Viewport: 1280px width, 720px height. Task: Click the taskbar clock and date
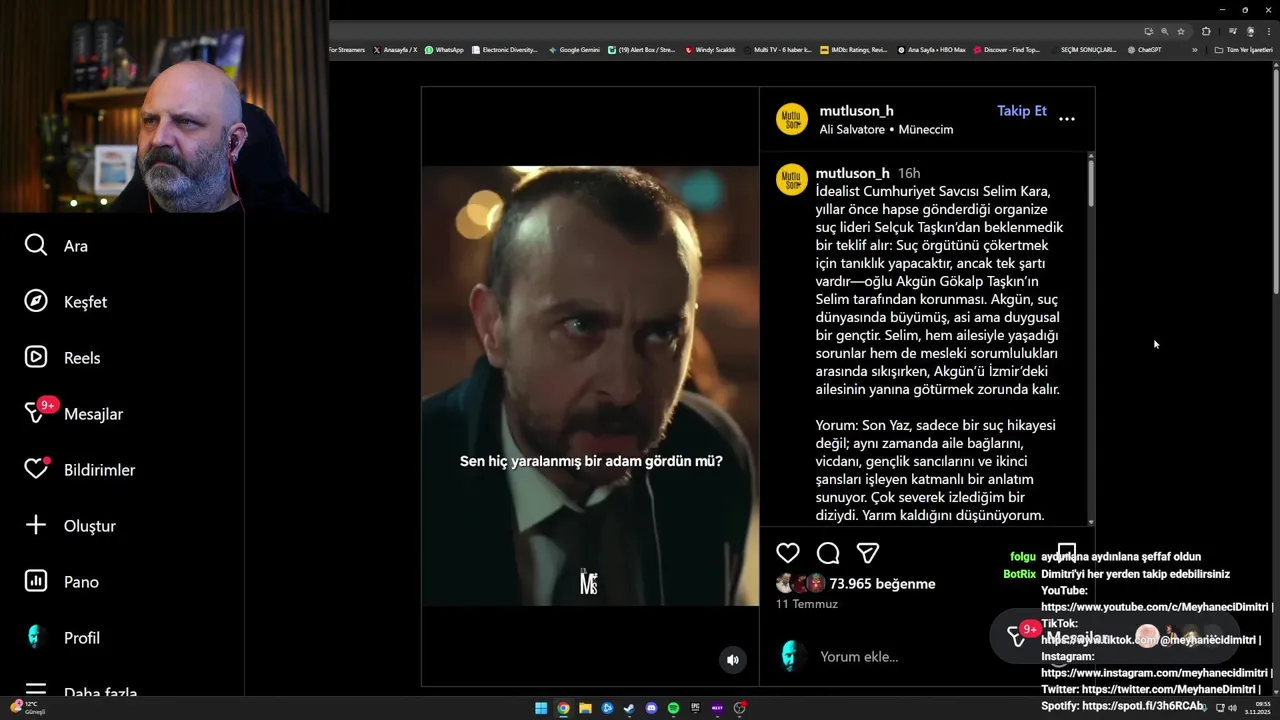pos(1257,708)
